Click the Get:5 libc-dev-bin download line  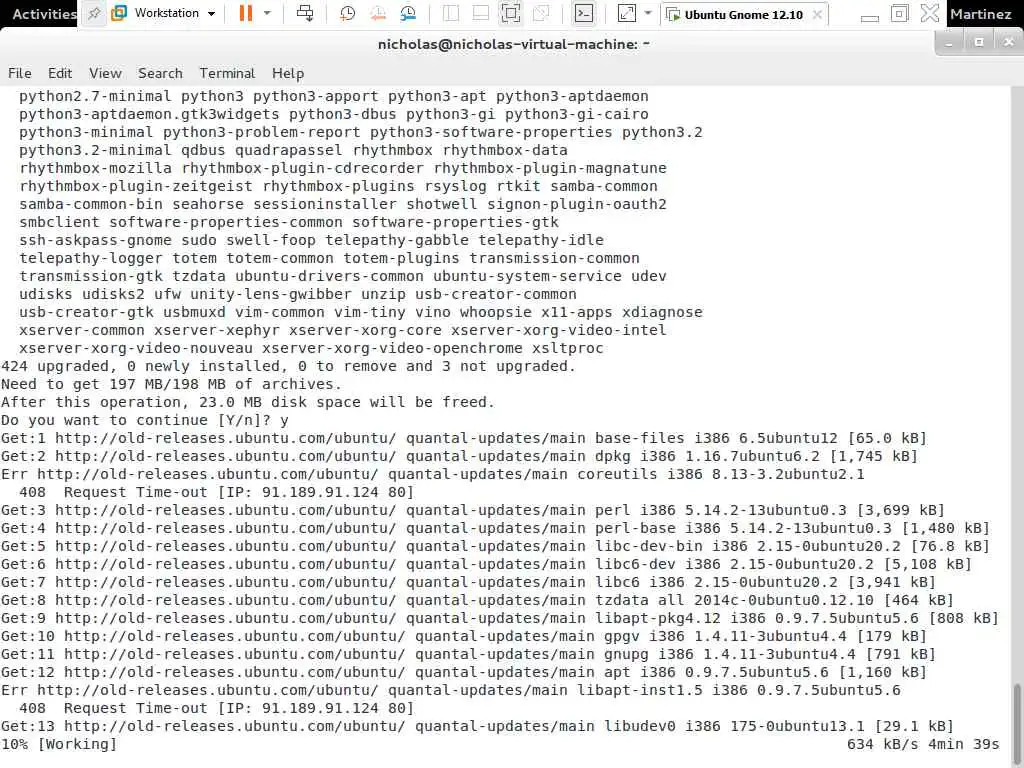495,546
